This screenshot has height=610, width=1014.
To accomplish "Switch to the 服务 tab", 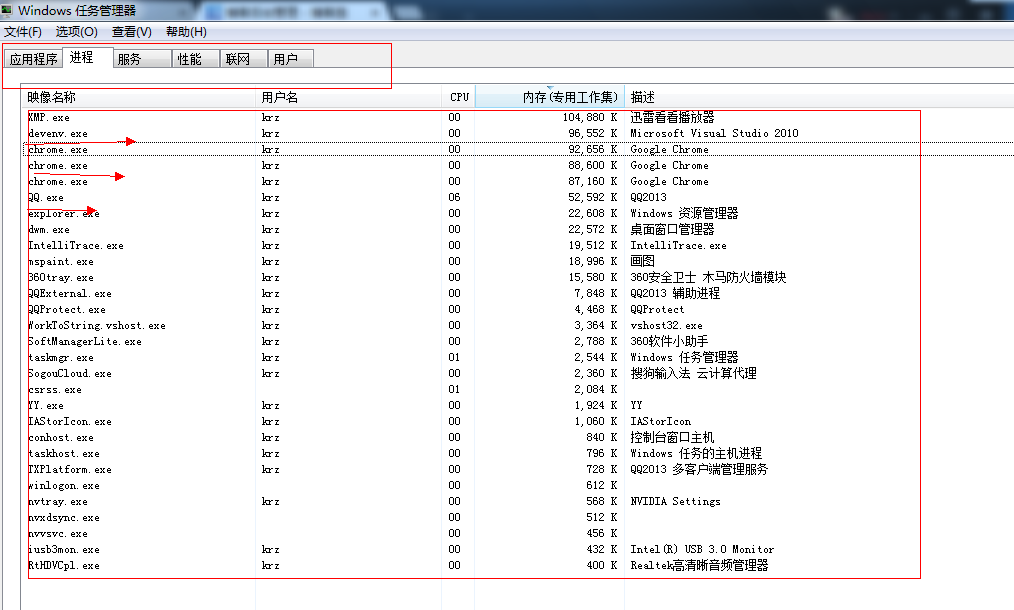I will pyautogui.click(x=142, y=59).
